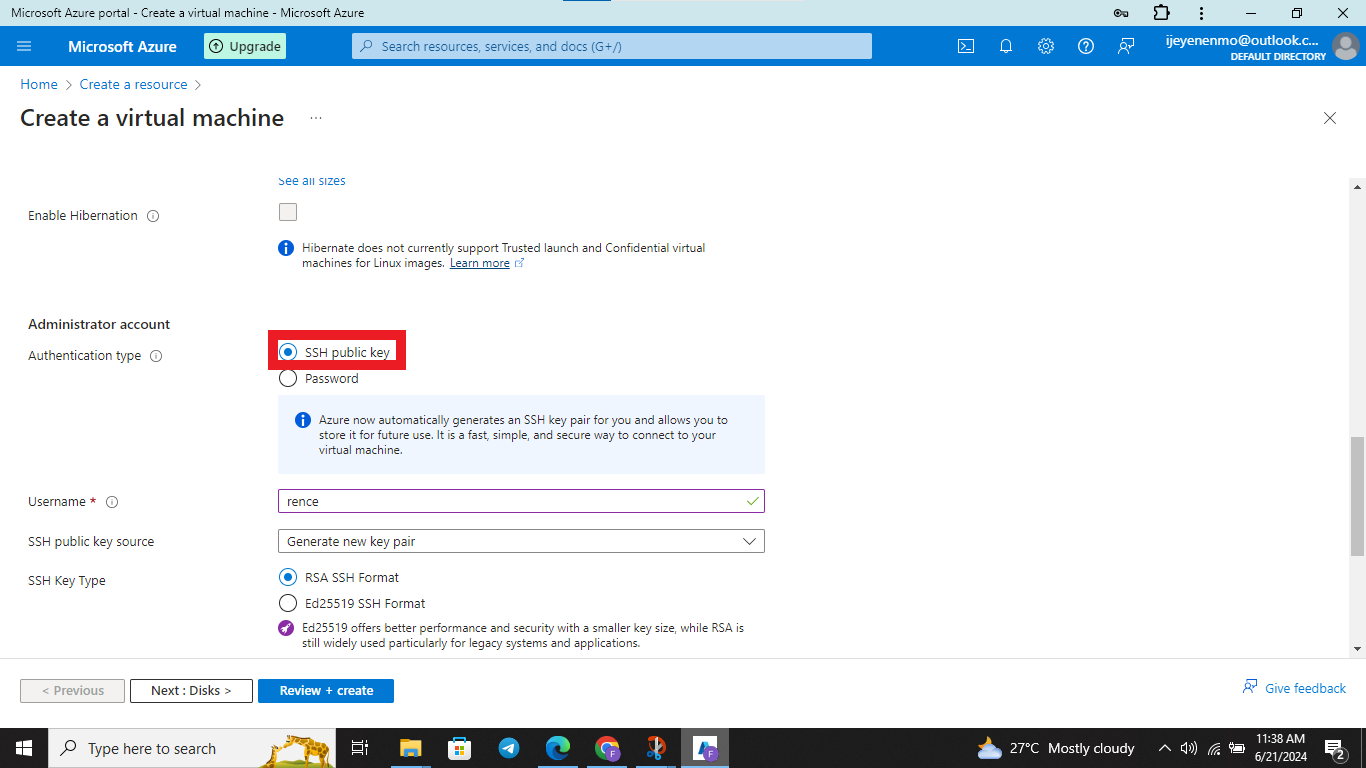Viewport: 1366px width, 768px height.
Task: Open File Explorer from the taskbar
Action: [x=410, y=748]
